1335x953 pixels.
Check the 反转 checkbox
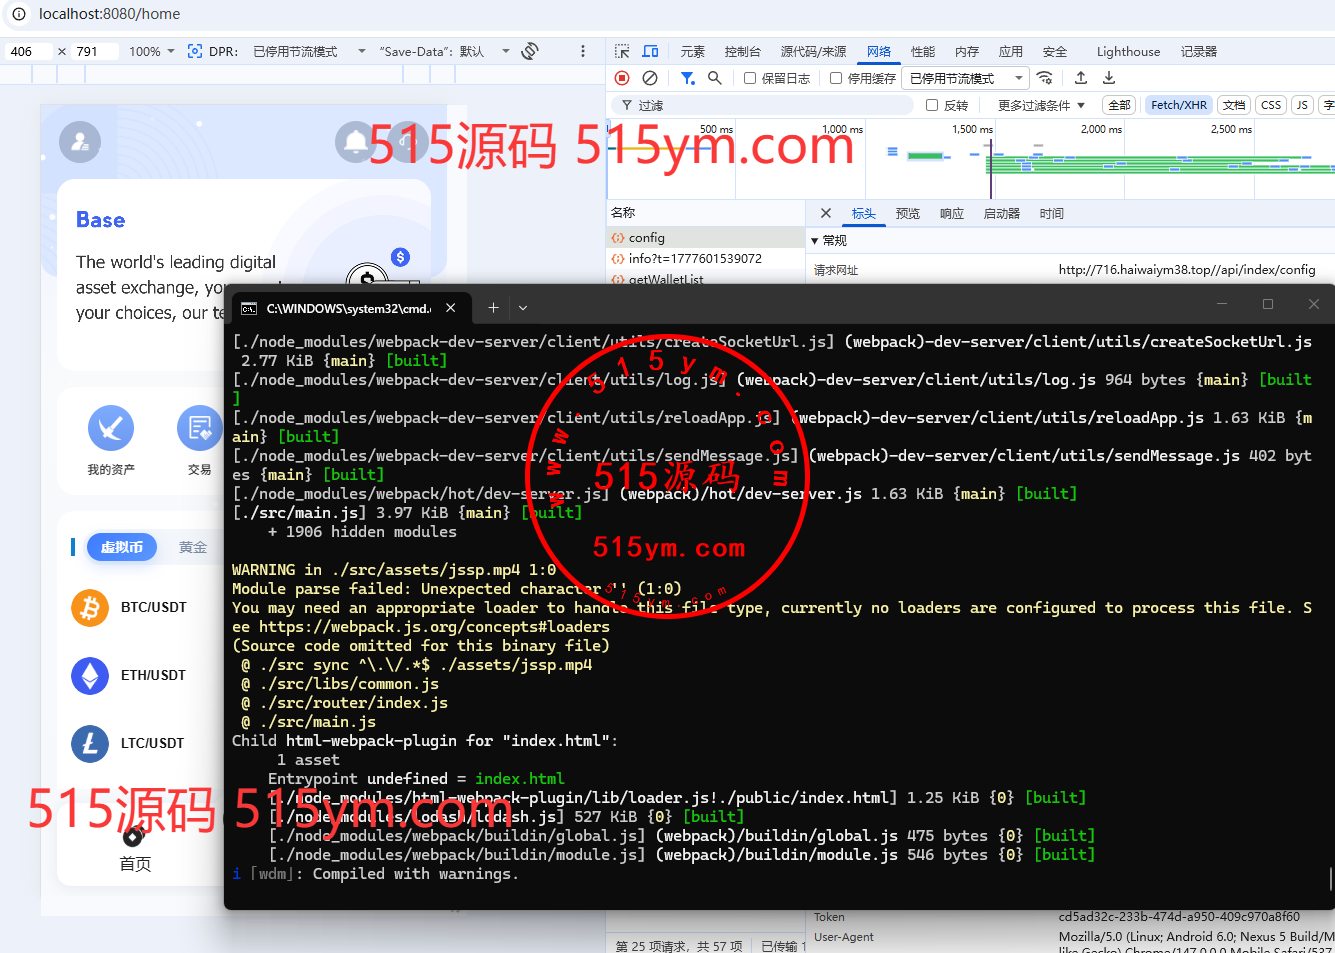(932, 105)
